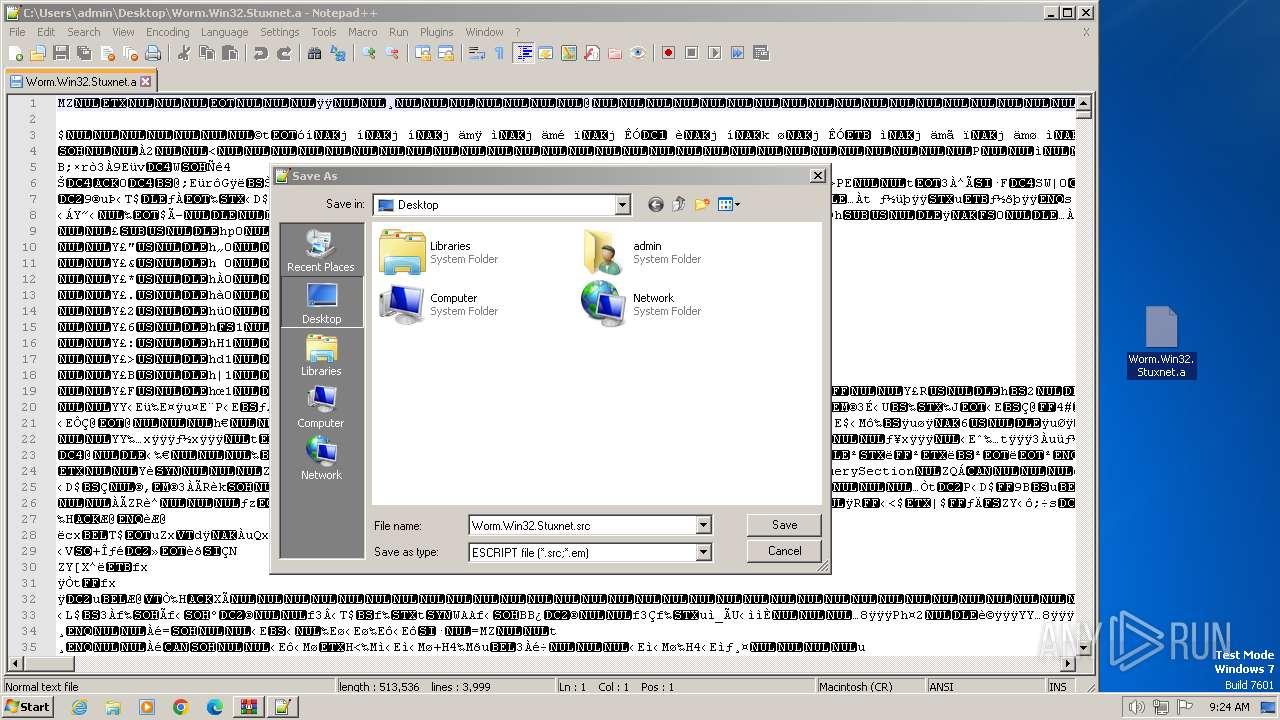This screenshot has width=1280, height=720.
Task: Select the Network System Folder in file list
Action: click(x=640, y=304)
